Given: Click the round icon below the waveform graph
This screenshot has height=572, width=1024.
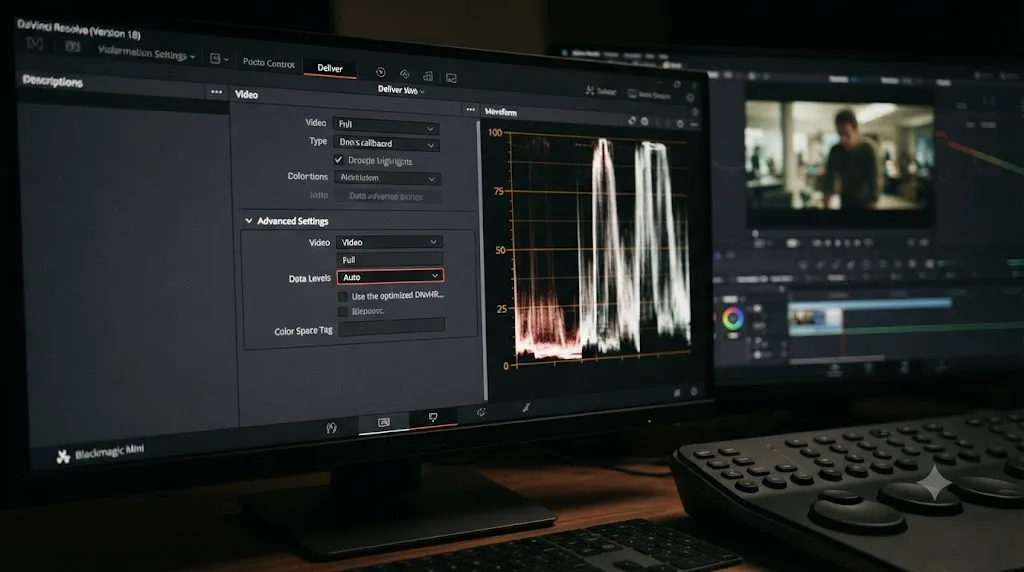Looking at the screenshot, I should (694, 391).
